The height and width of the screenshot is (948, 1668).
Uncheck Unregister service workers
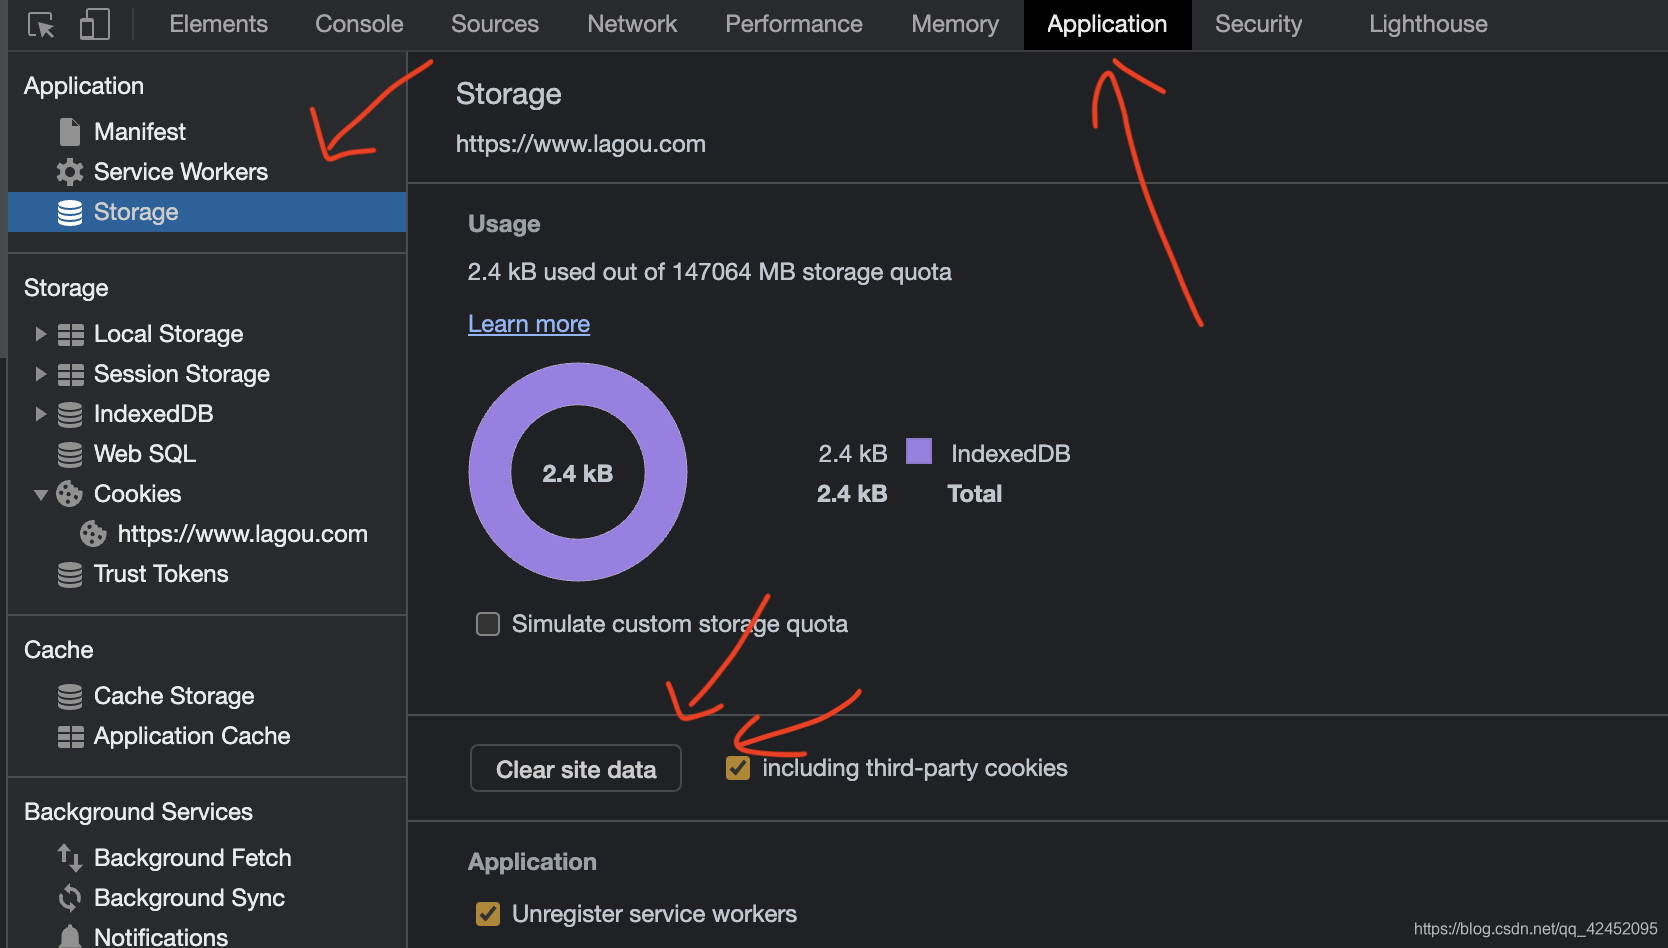click(488, 914)
